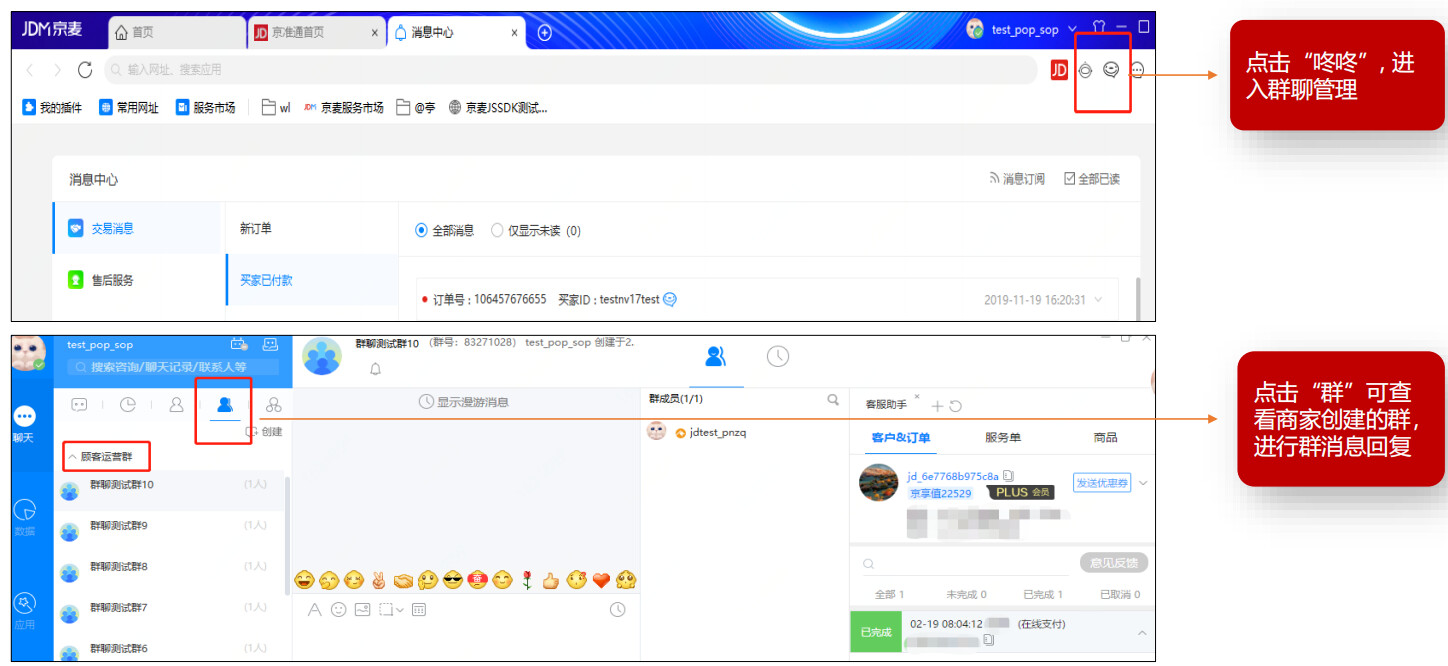The image size is (1448, 666).
Task: Open the 服务市场 bookmark
Action: (206, 107)
